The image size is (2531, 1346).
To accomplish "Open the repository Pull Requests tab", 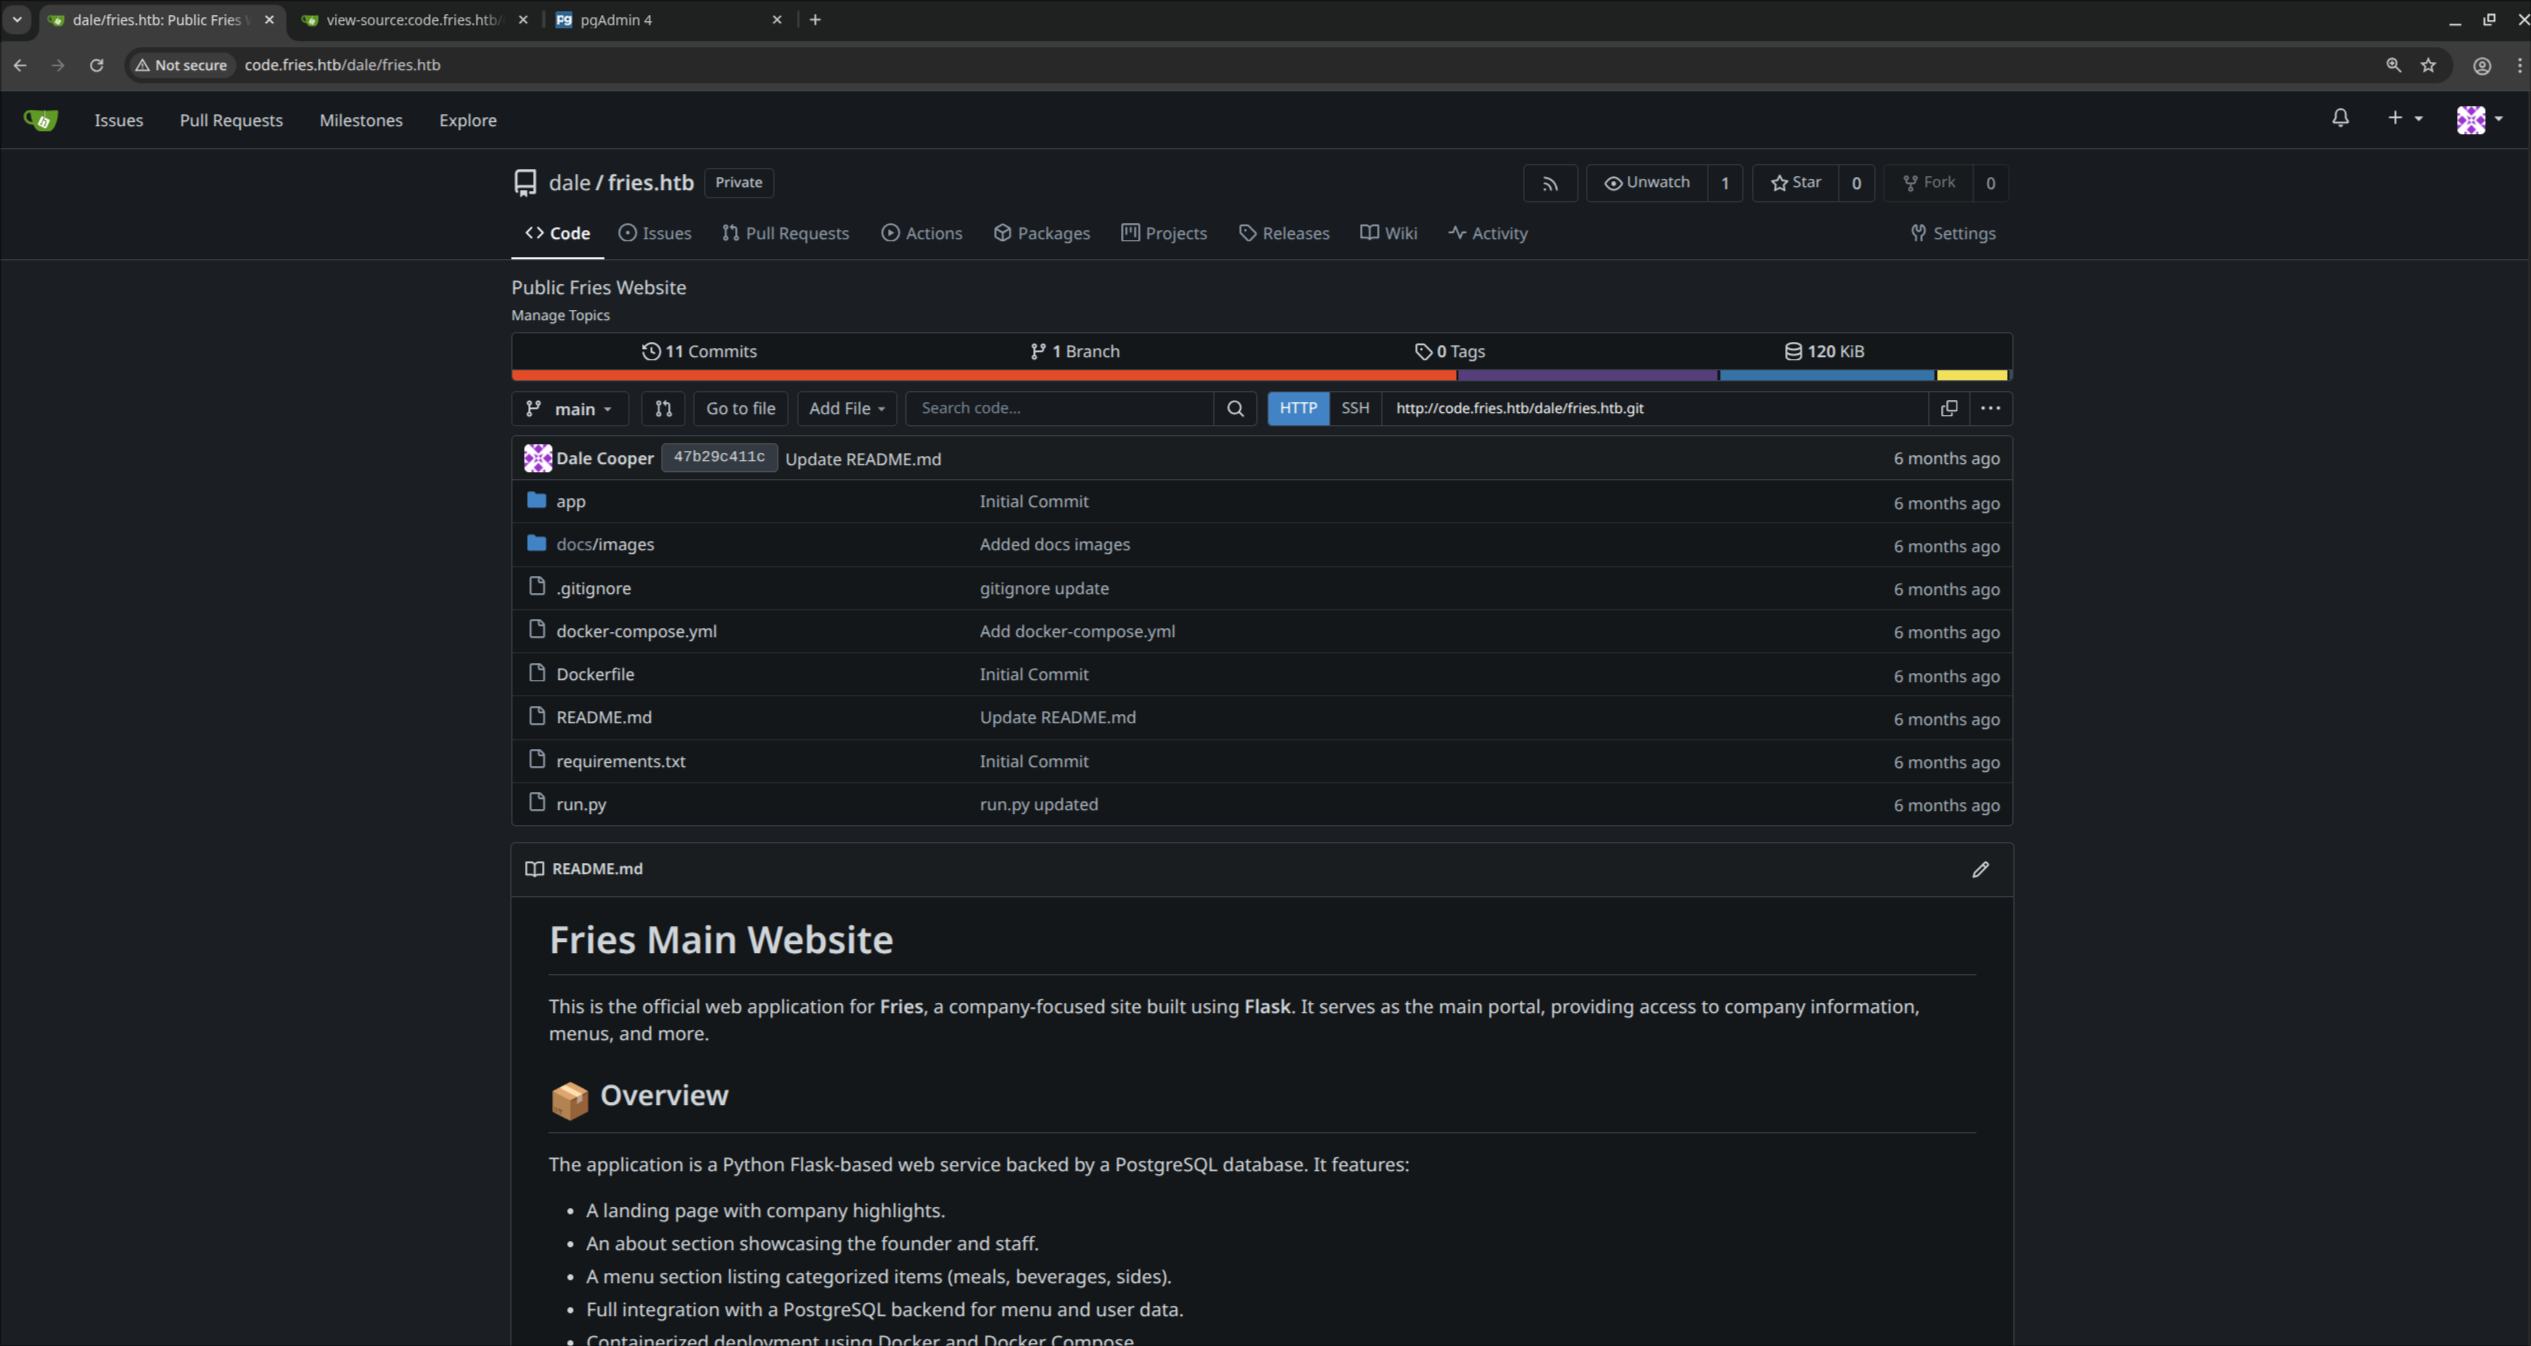I will click(x=785, y=233).
